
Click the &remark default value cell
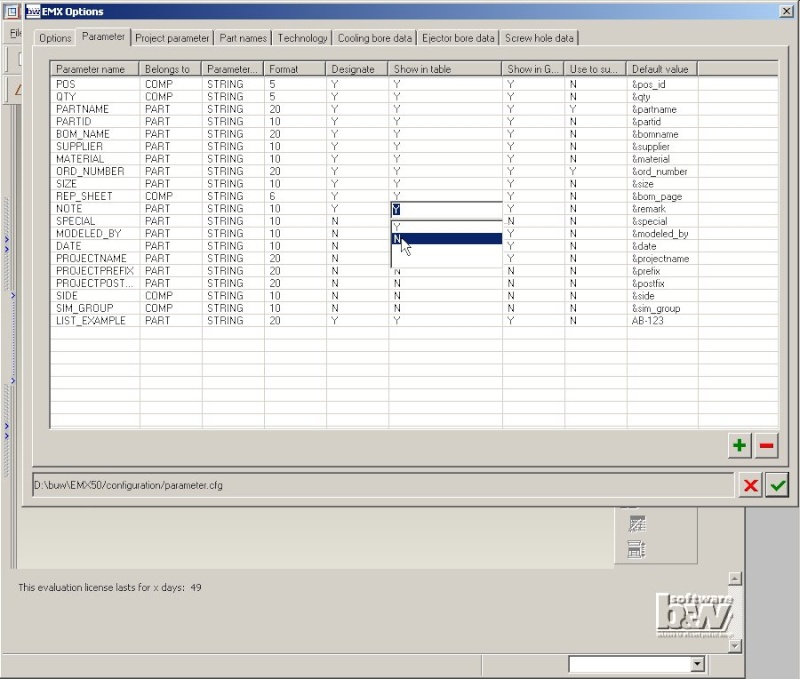tap(662, 209)
